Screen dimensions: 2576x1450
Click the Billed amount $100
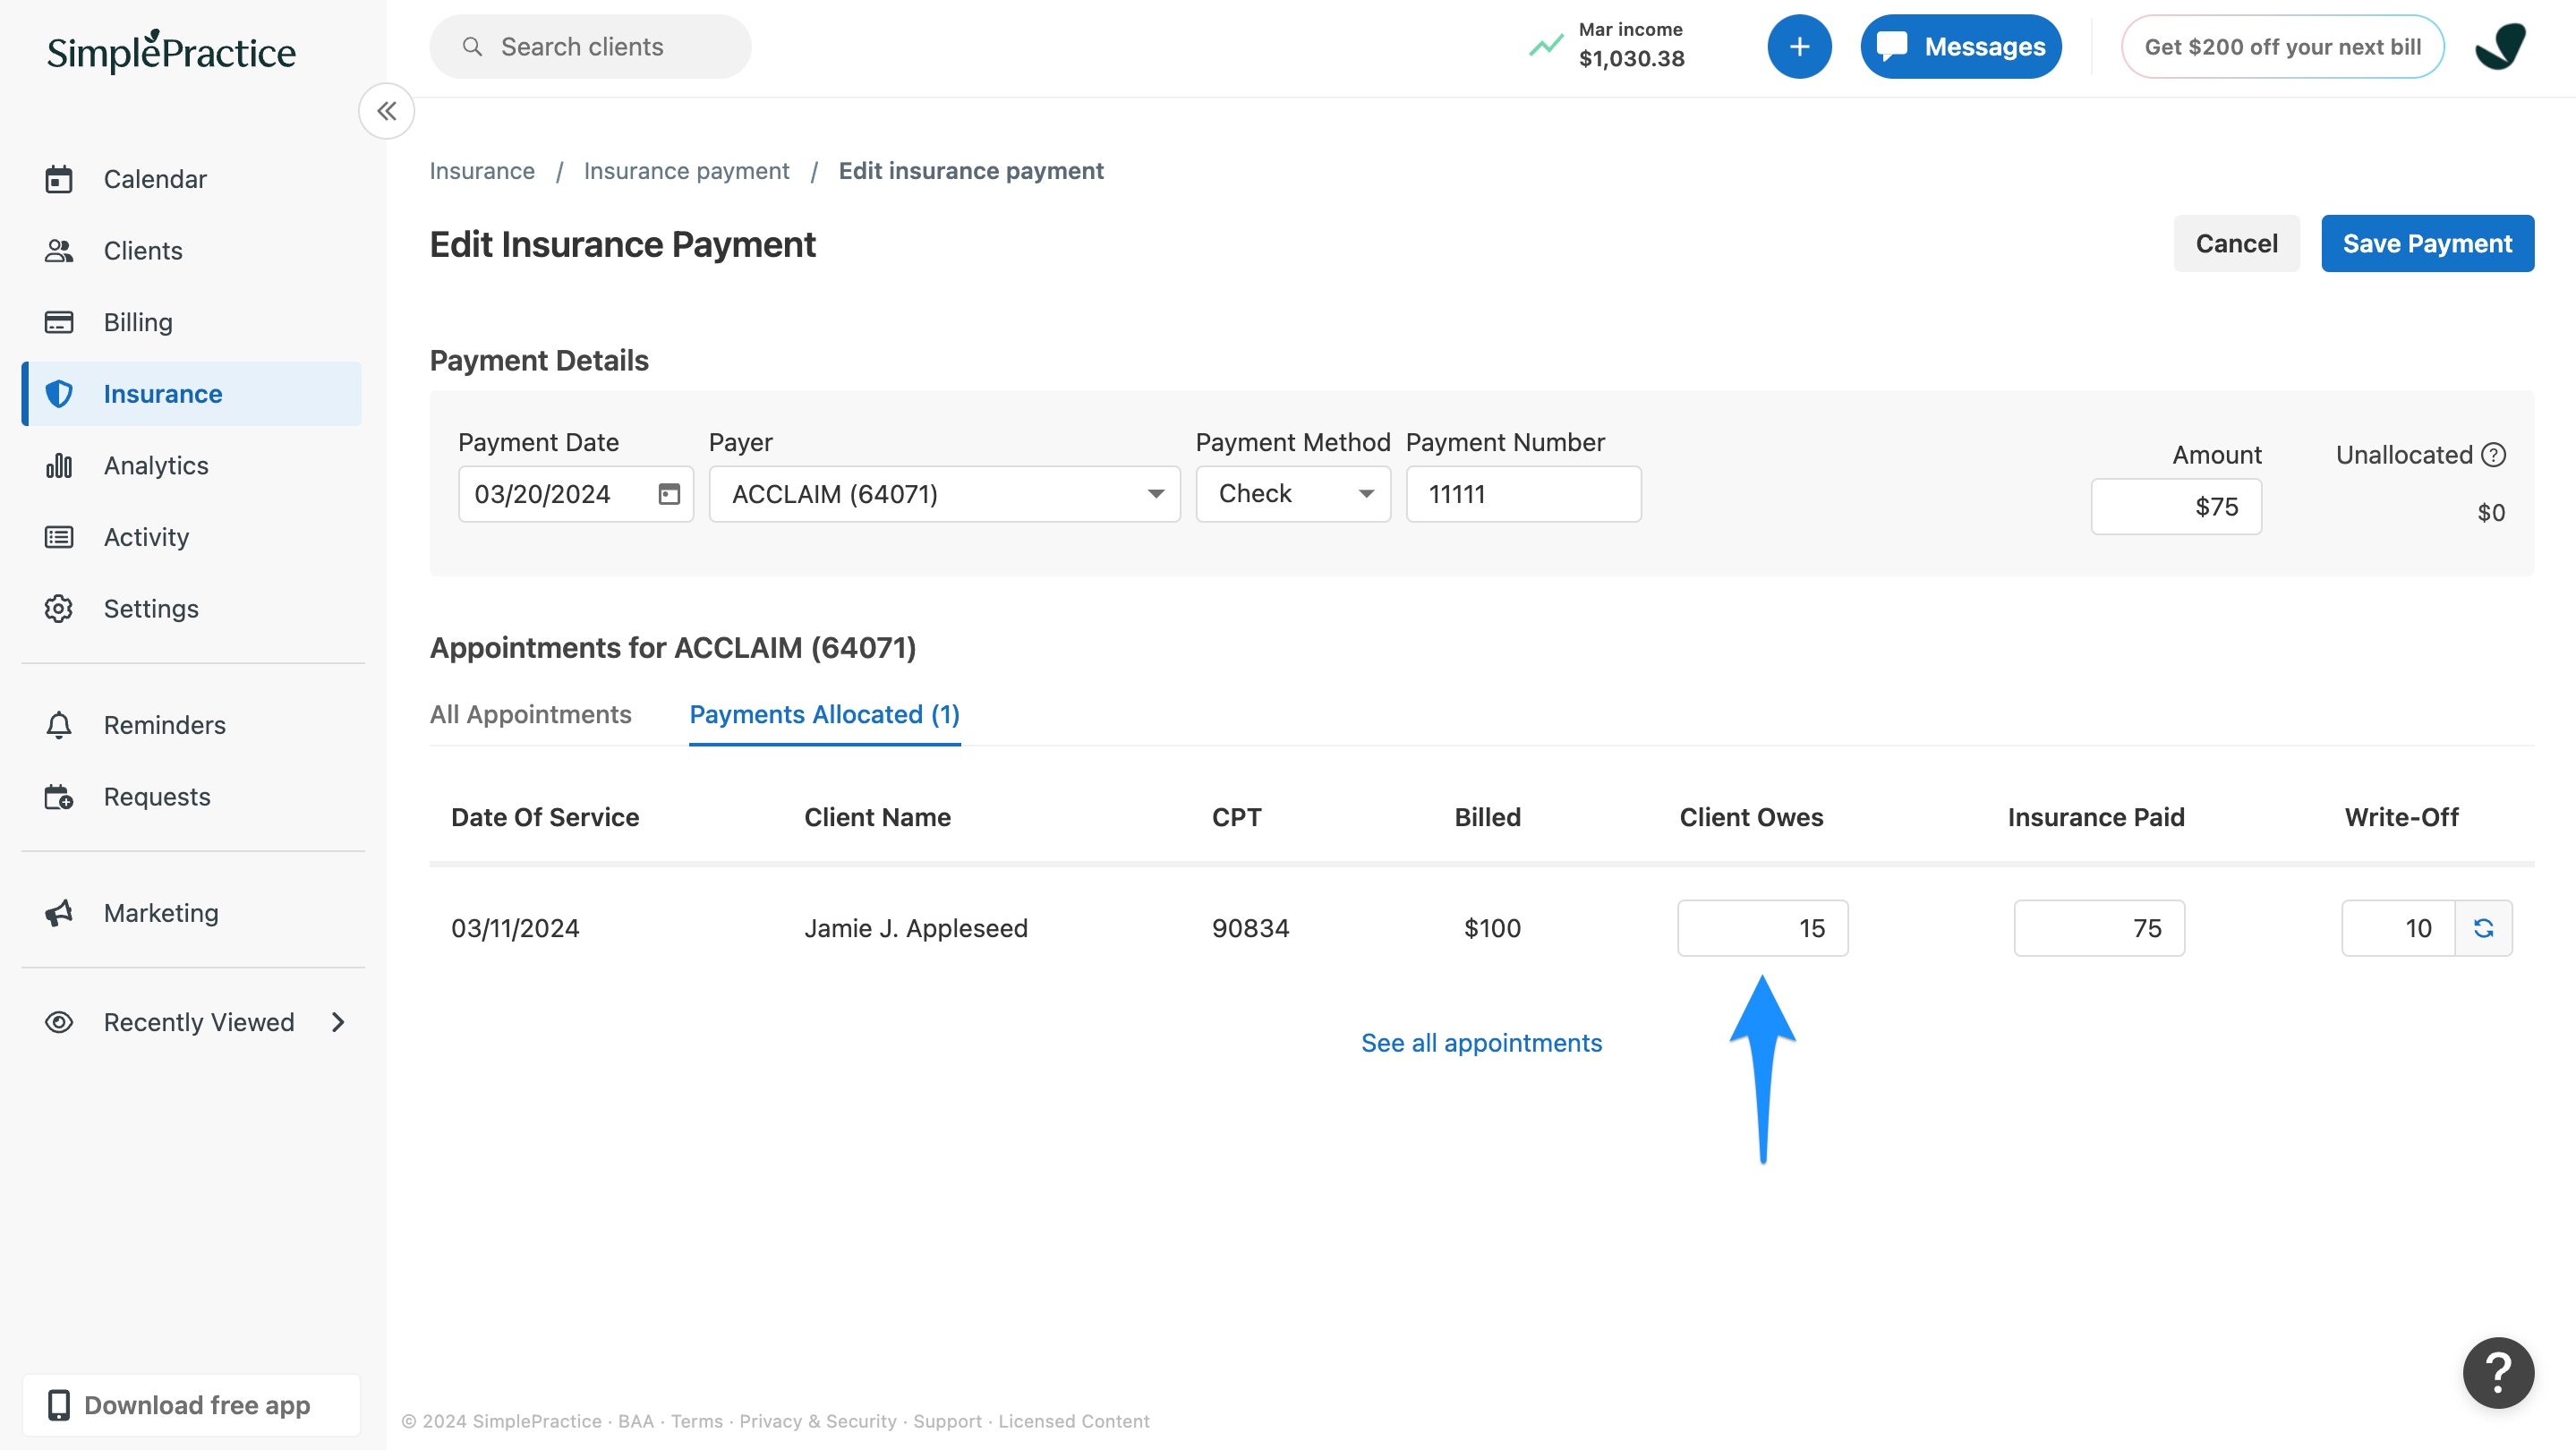1492,928
